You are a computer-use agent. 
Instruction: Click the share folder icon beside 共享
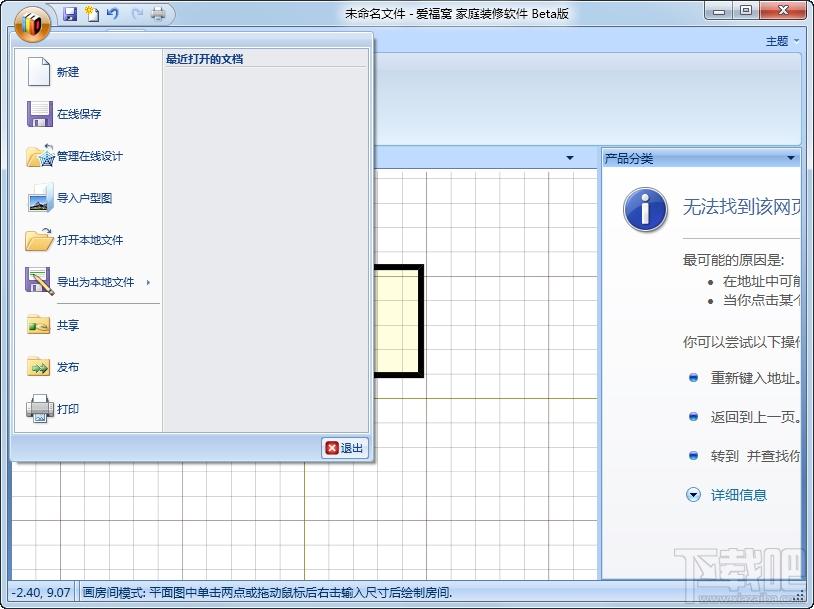[39, 324]
